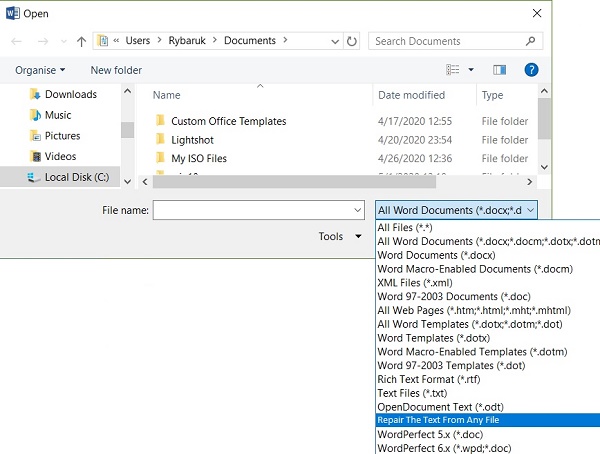This screenshot has height=454, width=600.
Task: Click the Custom Office Templates folder icon
Action: click(161, 121)
